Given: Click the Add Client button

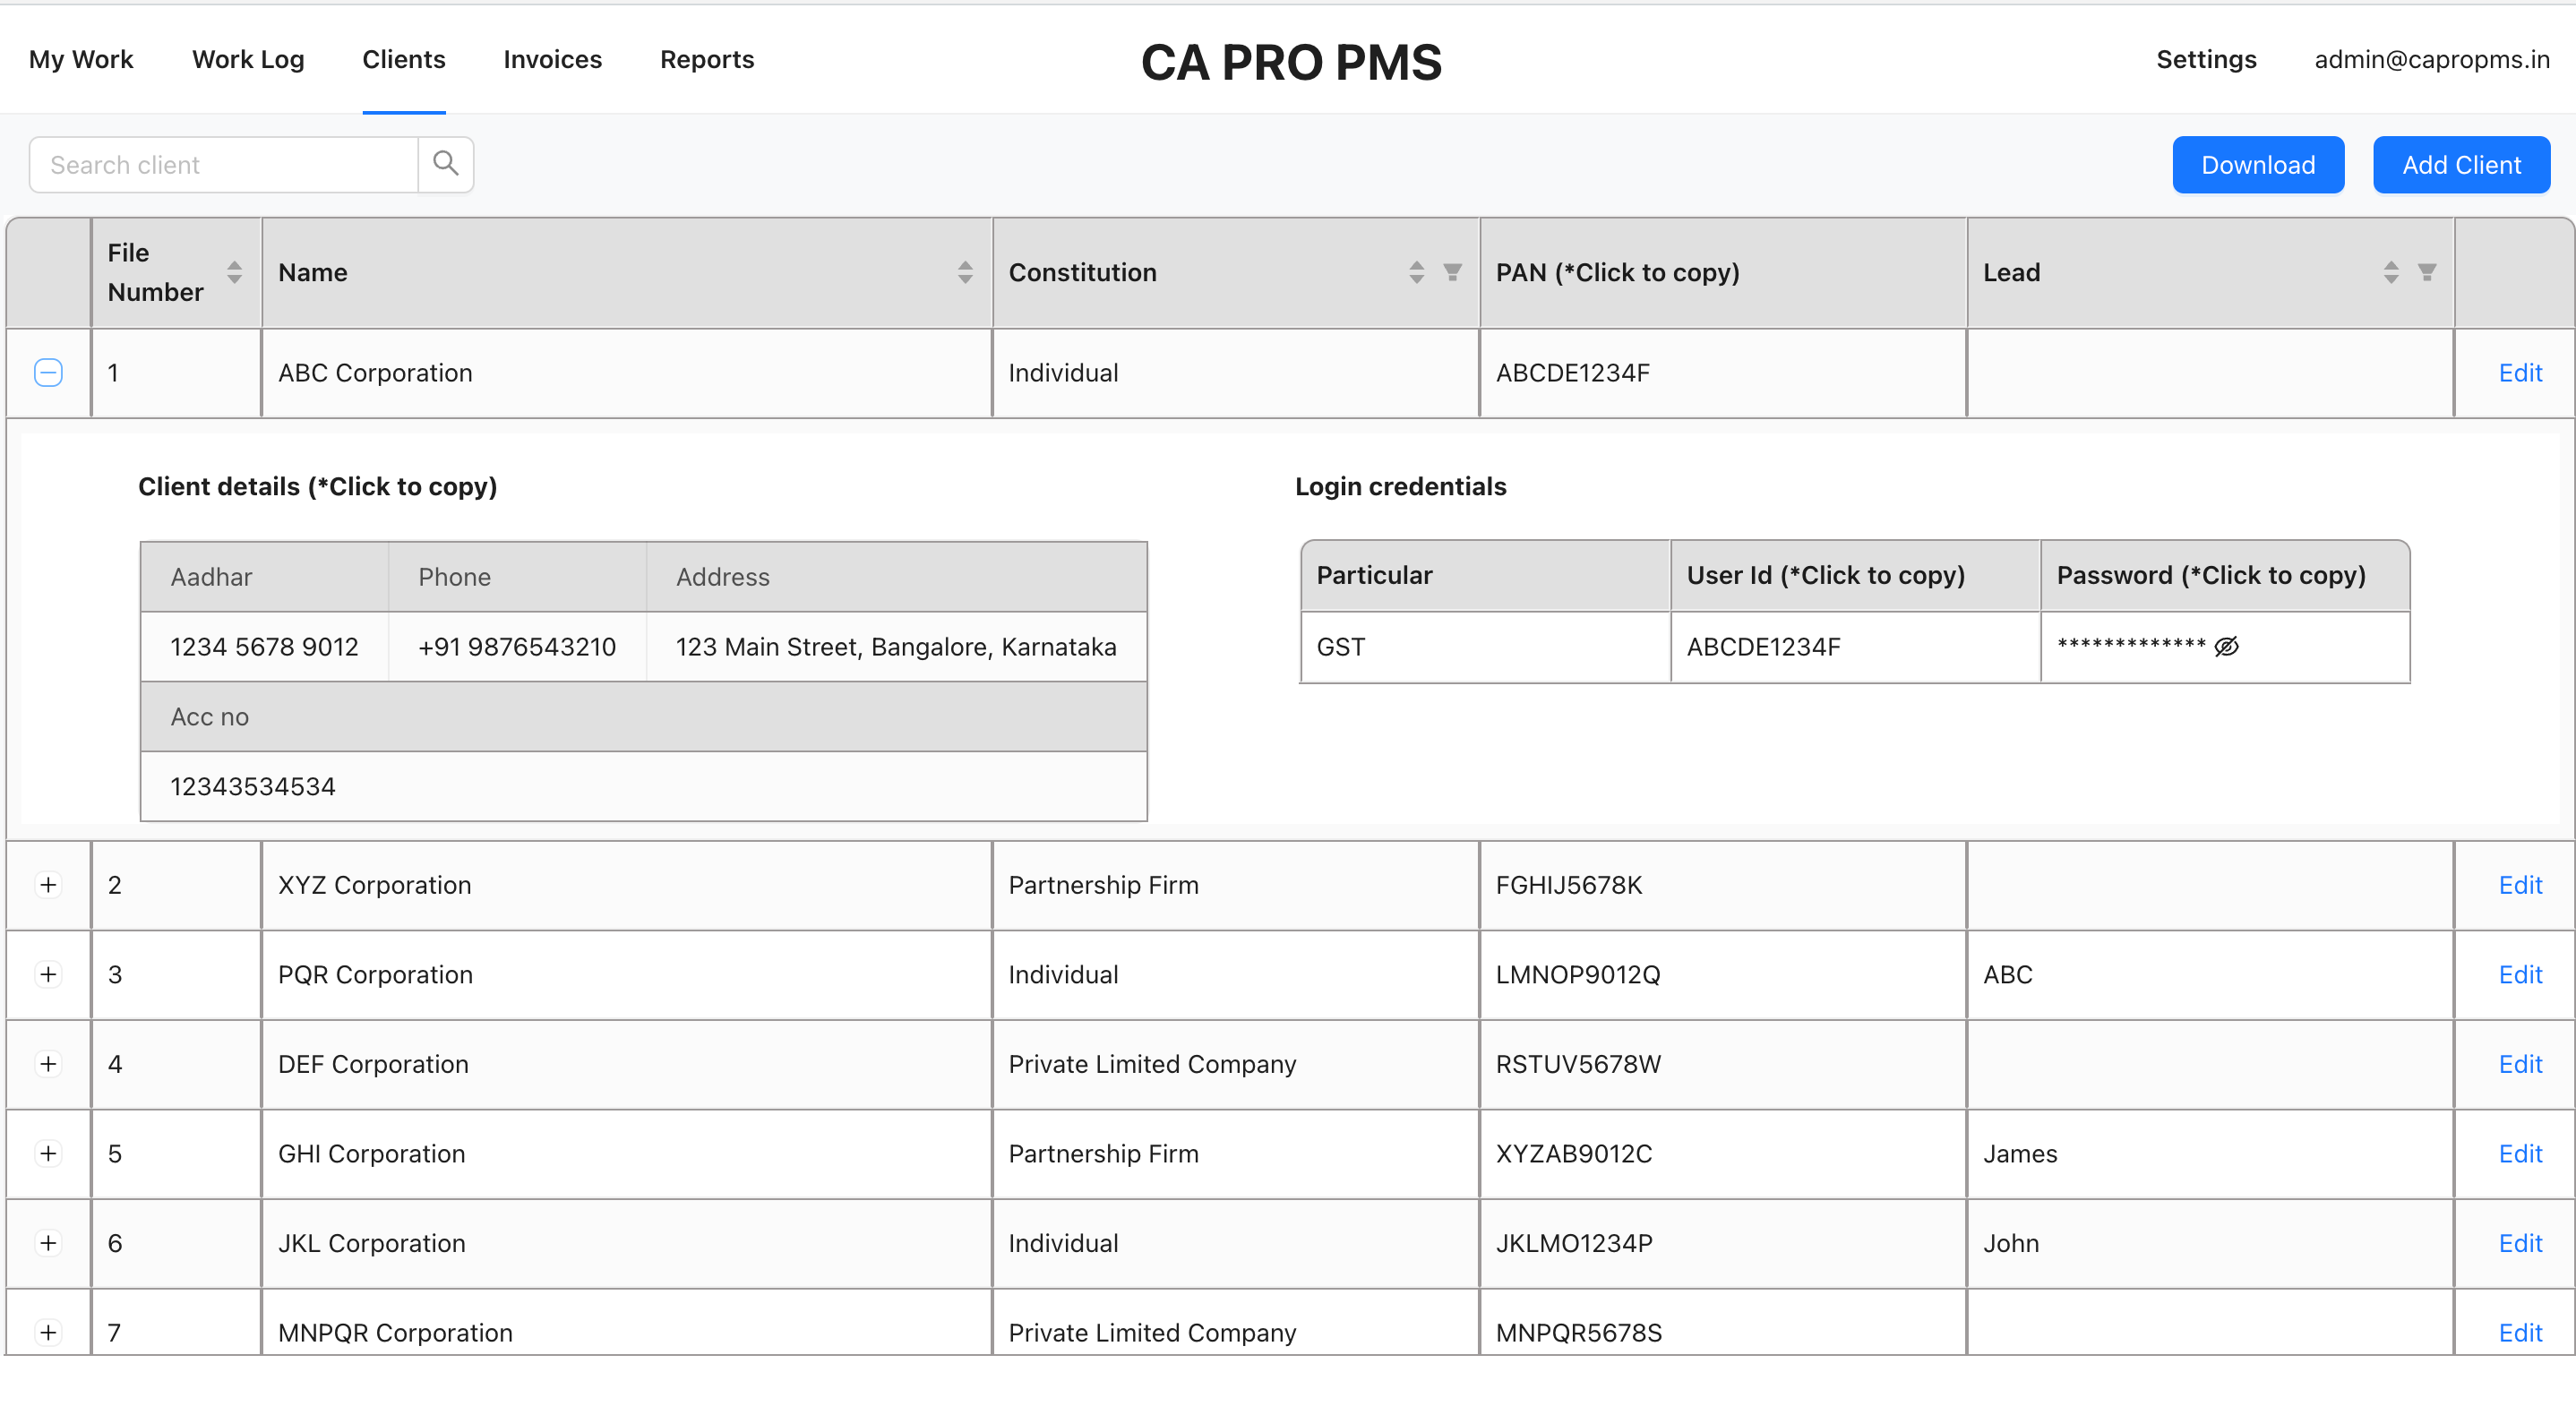Looking at the screenshot, I should tap(2461, 164).
